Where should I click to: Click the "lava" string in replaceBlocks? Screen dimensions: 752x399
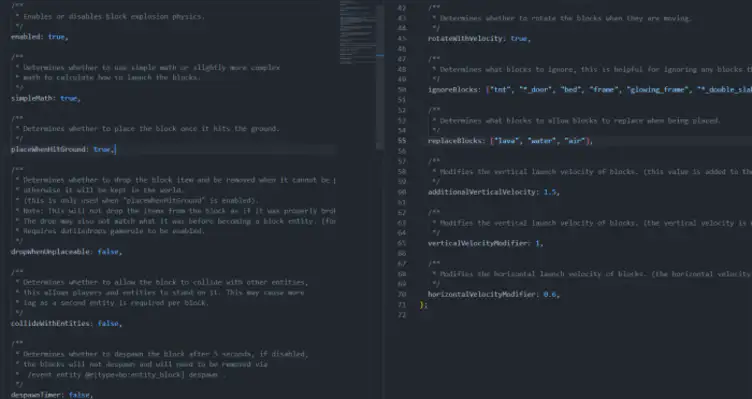[506, 141]
